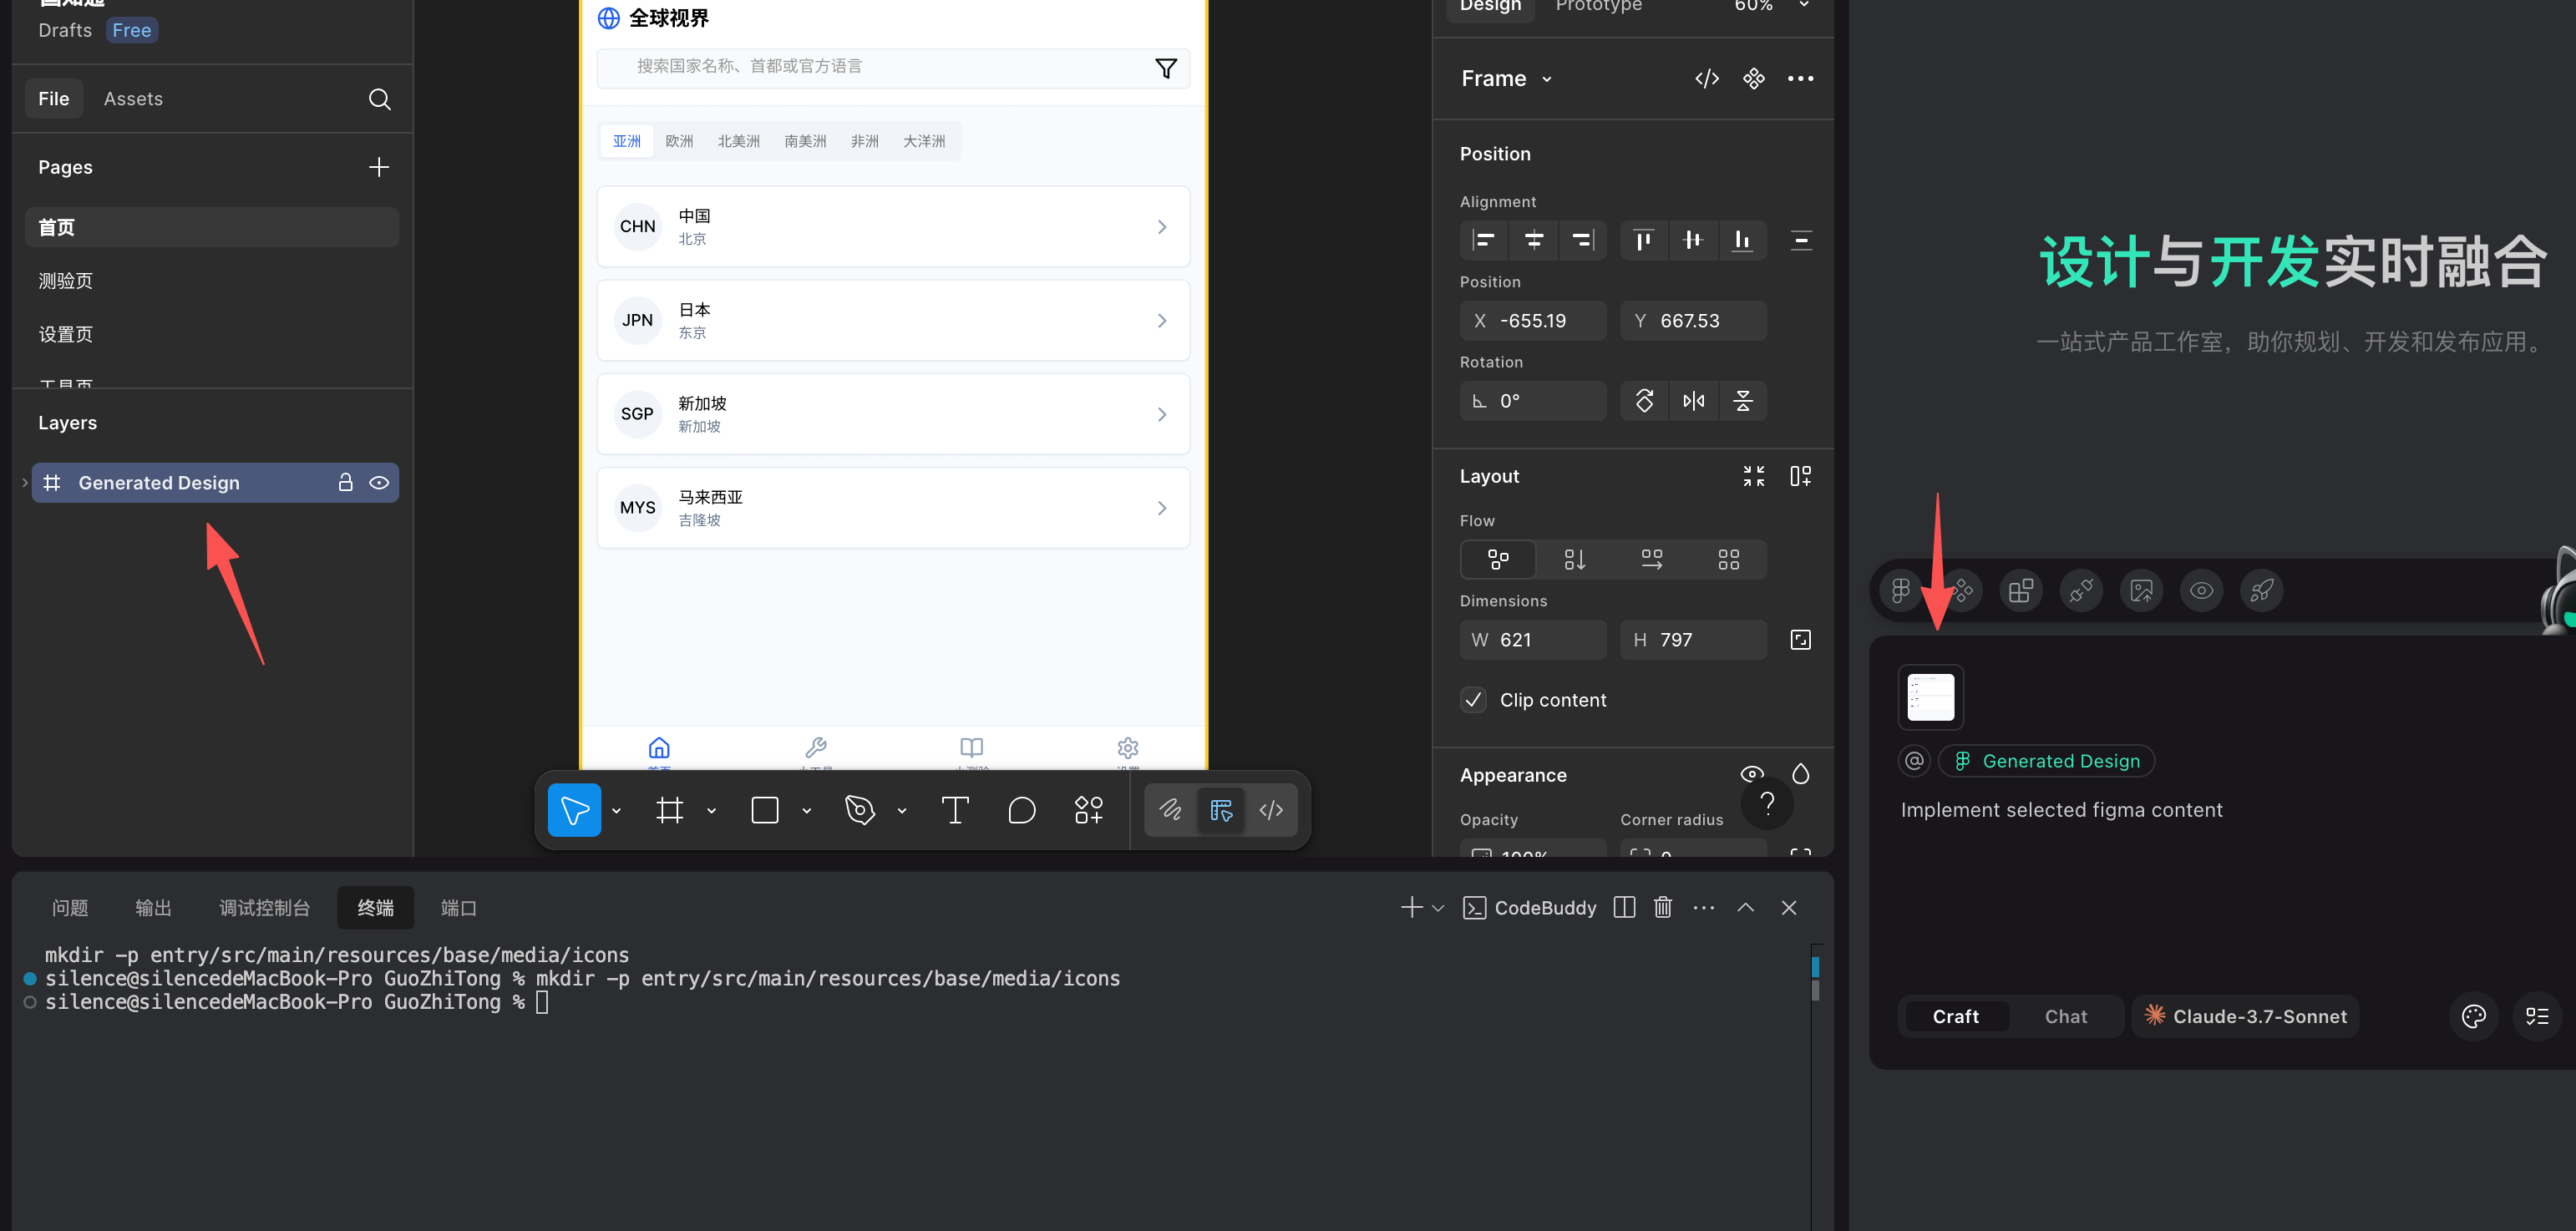Image resolution: width=2576 pixels, height=1231 pixels.
Task: Align selection to top
Action: click(x=1643, y=240)
